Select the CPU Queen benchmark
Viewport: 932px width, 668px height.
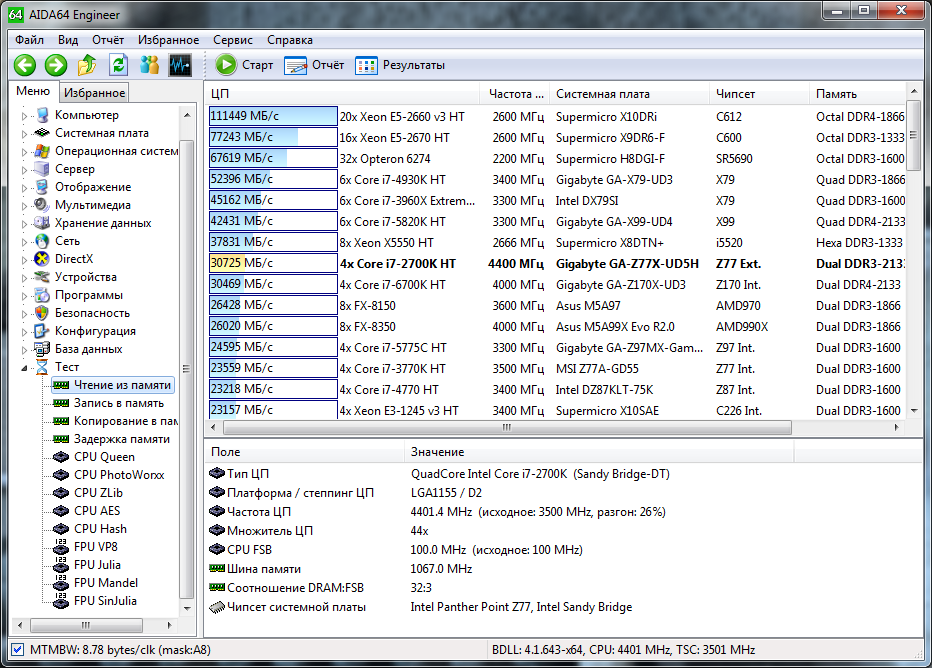pyautogui.click(x=94, y=457)
